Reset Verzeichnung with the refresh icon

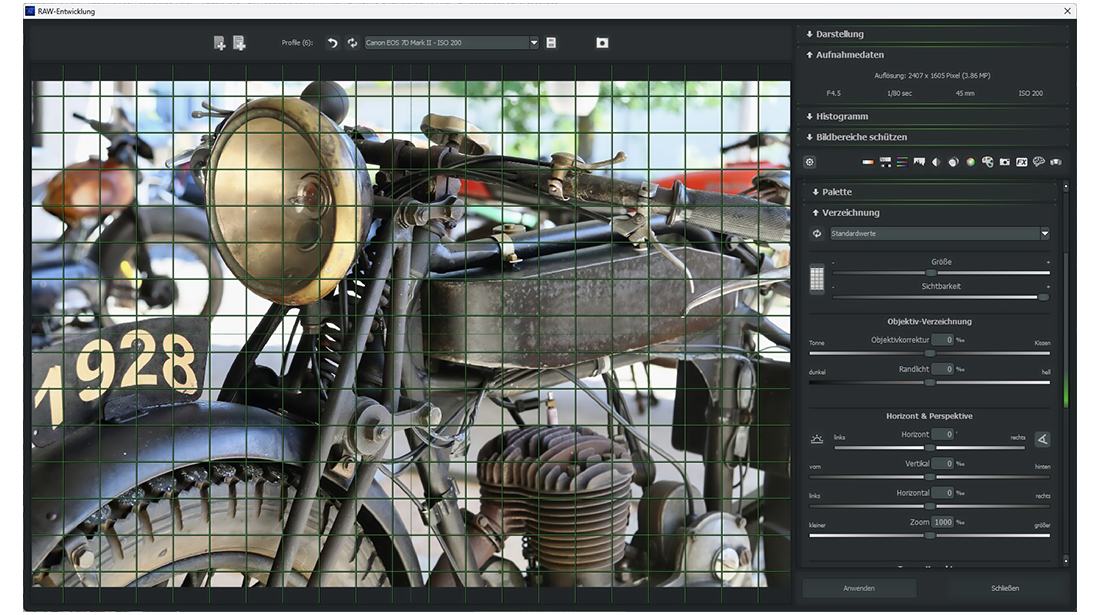tap(817, 234)
